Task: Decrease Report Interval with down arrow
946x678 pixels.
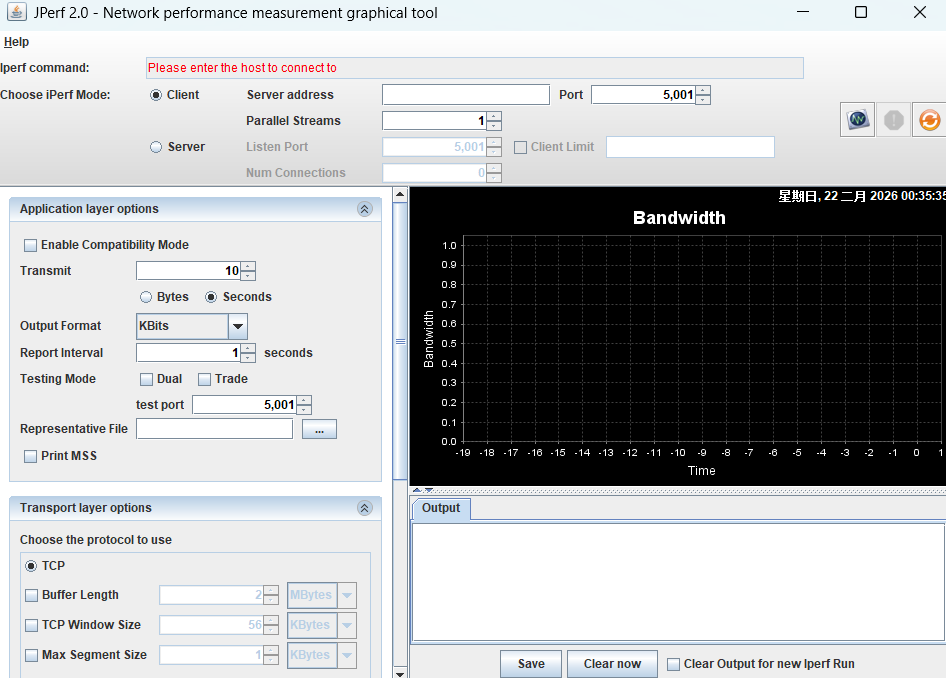Action: (248, 358)
